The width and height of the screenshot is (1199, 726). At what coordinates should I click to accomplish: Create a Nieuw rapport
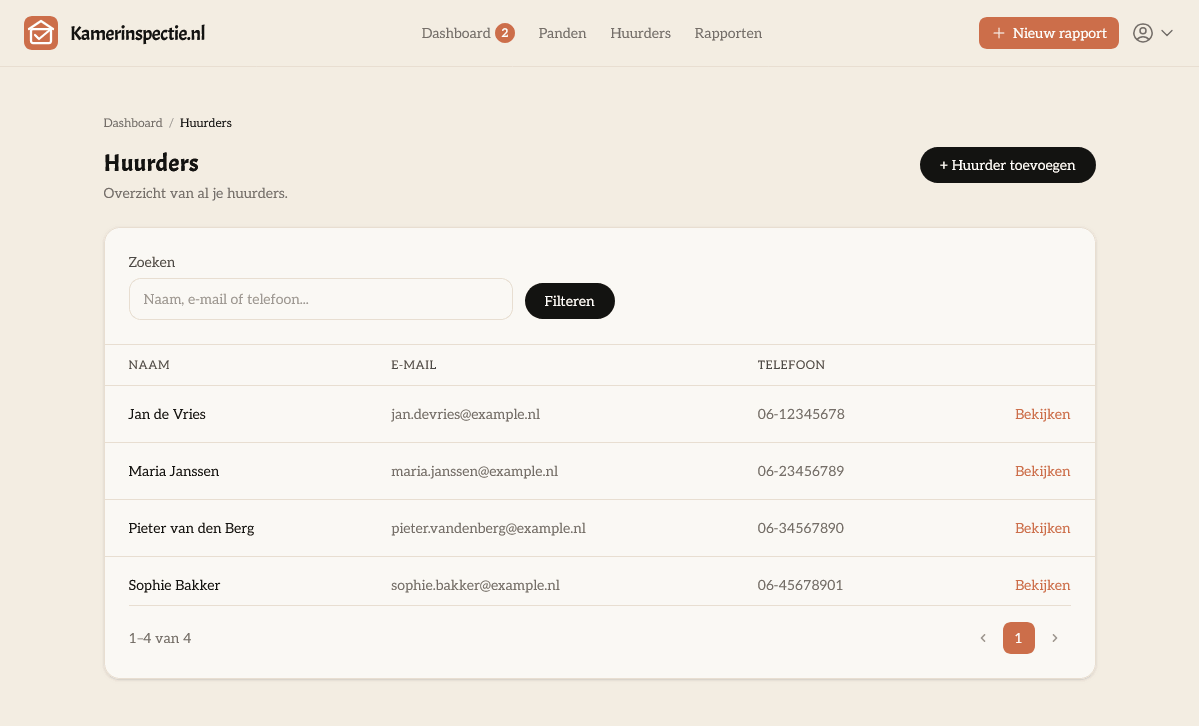[1048, 33]
